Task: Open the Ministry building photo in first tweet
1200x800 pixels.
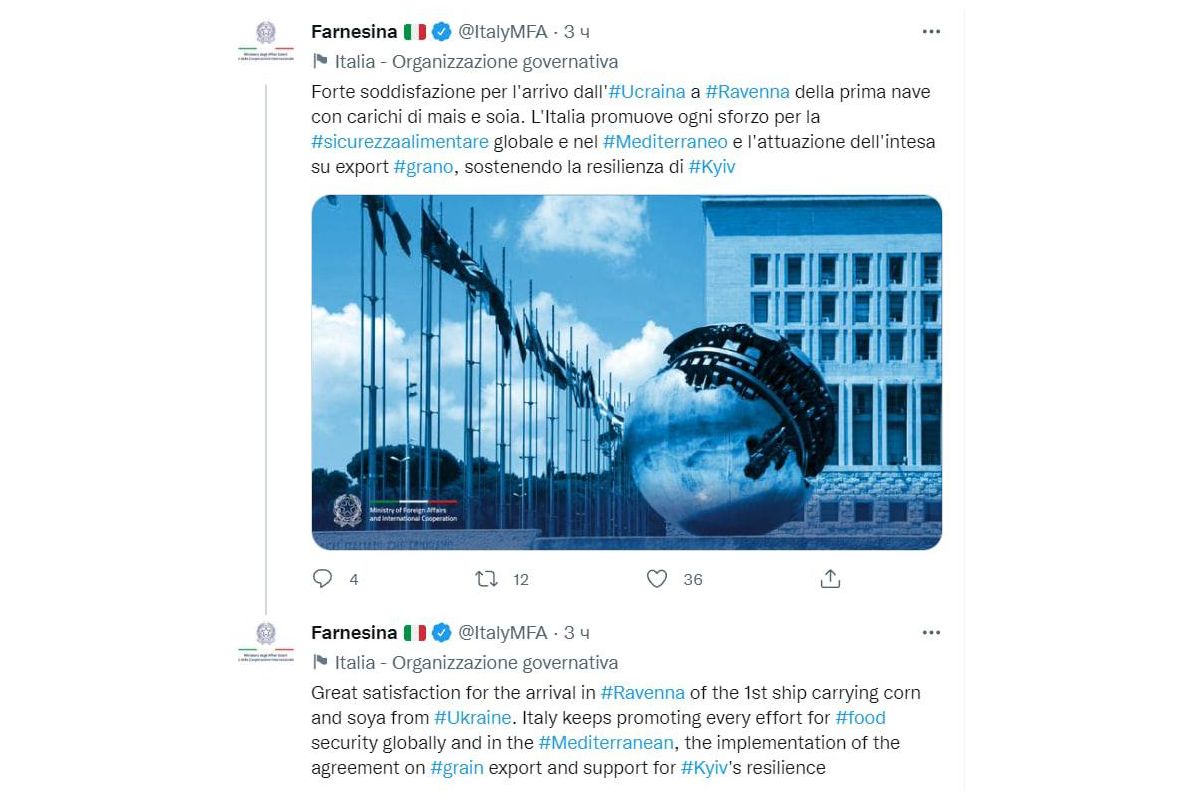Action: click(626, 372)
